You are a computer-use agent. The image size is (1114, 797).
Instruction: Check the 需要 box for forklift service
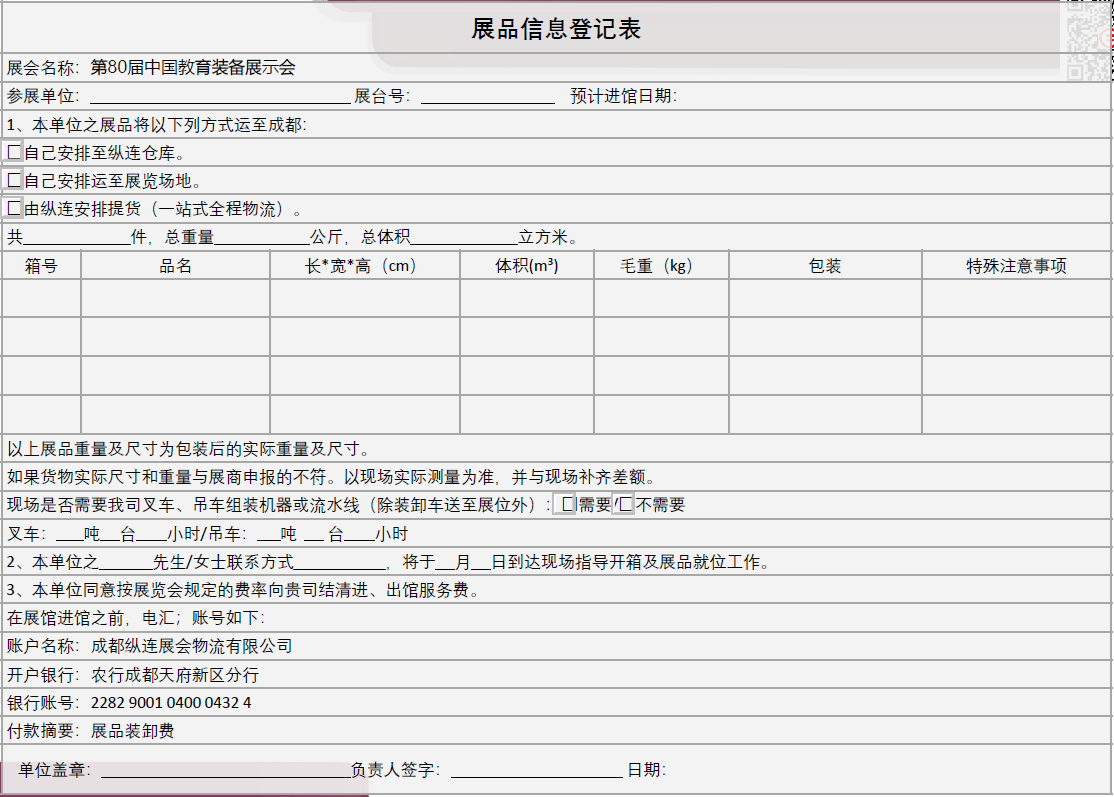pos(567,504)
